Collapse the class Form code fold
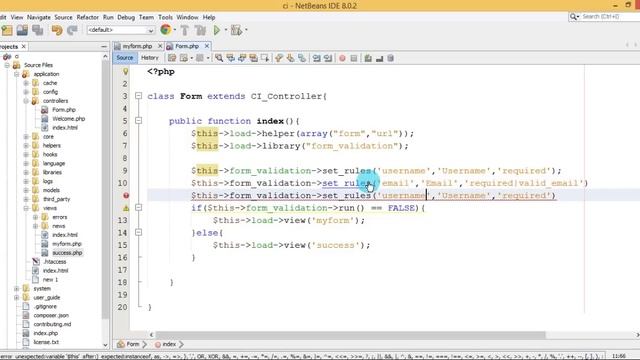 coord(138,96)
